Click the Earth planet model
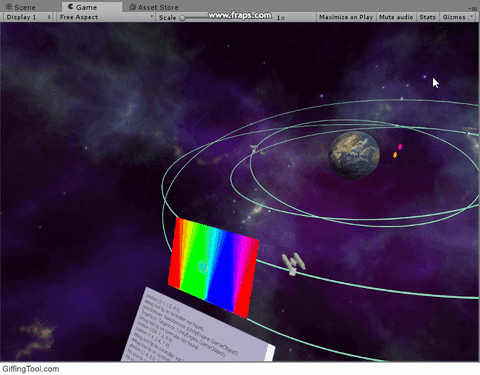Image resolution: width=480 pixels, height=375 pixels. tap(354, 155)
